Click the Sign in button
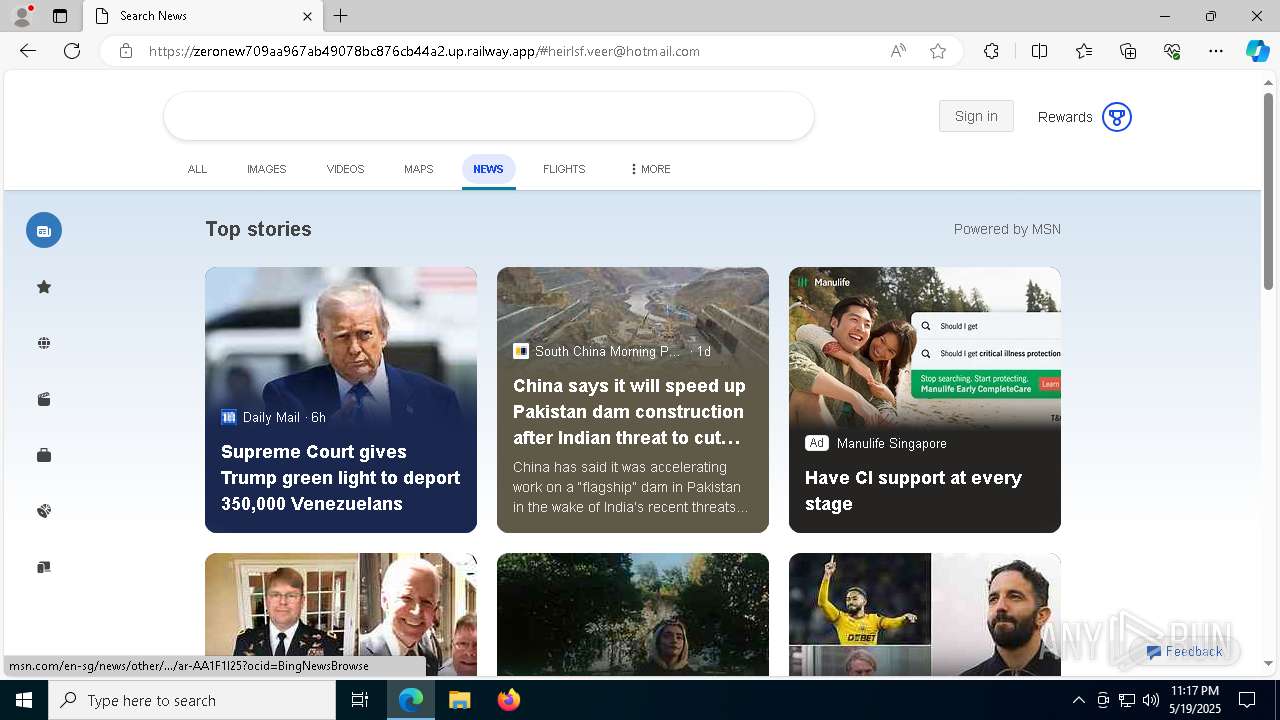 pos(976,116)
